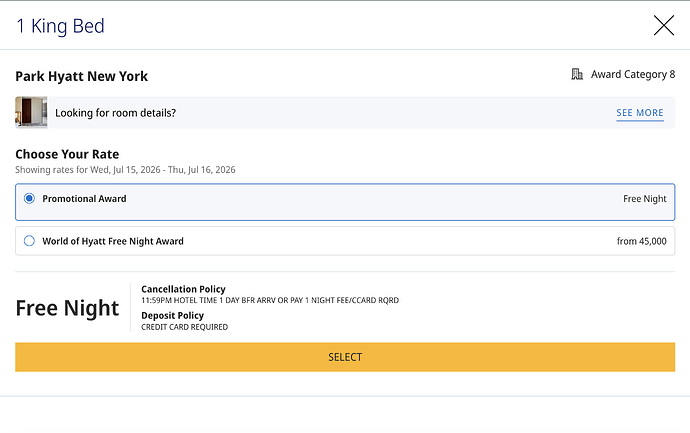Click the 'Award Category 8' label
Image resolution: width=690 pixels, height=433 pixels.
[x=633, y=74]
